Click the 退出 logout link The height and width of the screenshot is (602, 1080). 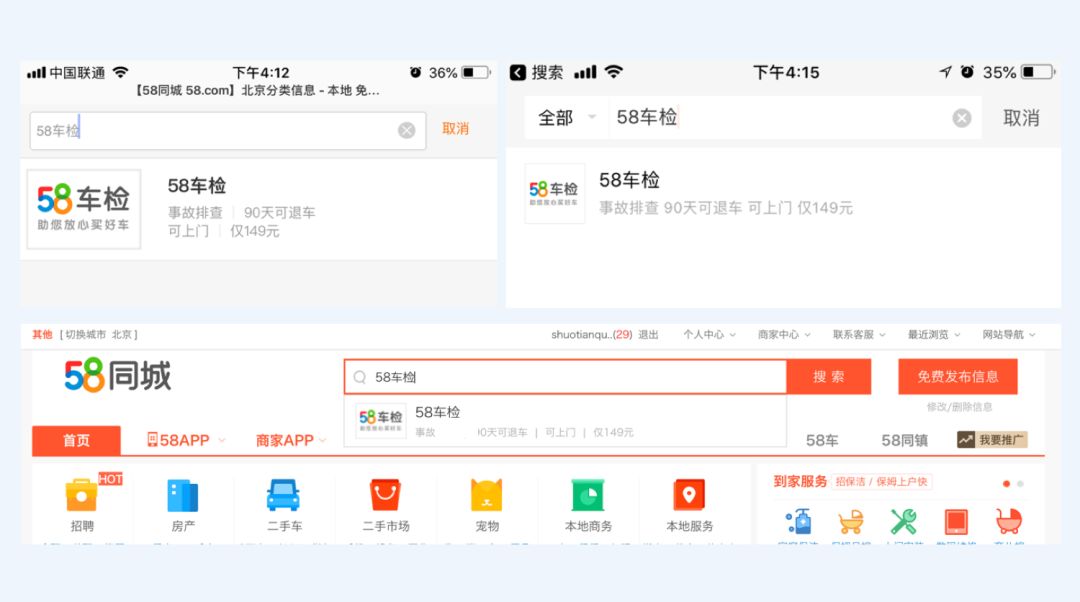click(648, 335)
